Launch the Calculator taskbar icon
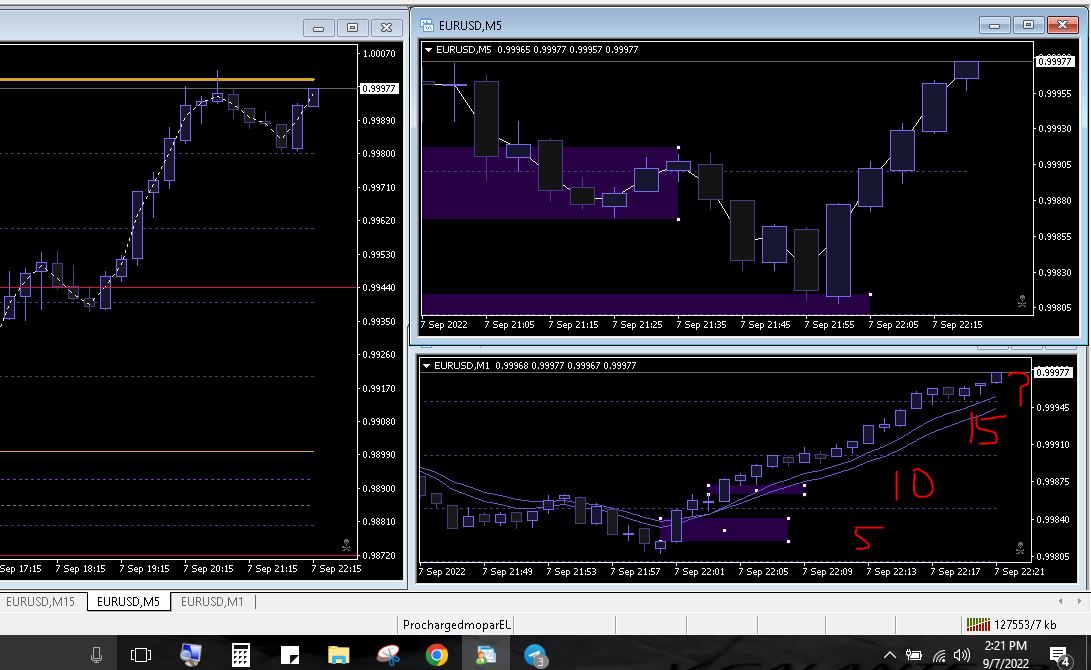The image size is (1091, 670). pos(240,655)
